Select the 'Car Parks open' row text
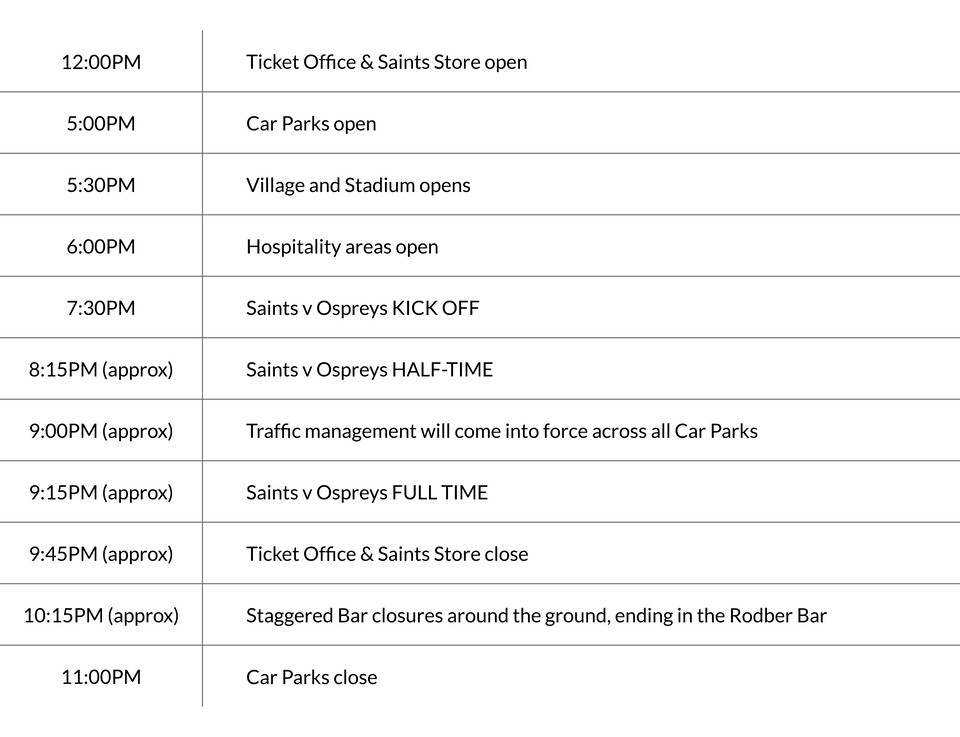 tap(311, 124)
